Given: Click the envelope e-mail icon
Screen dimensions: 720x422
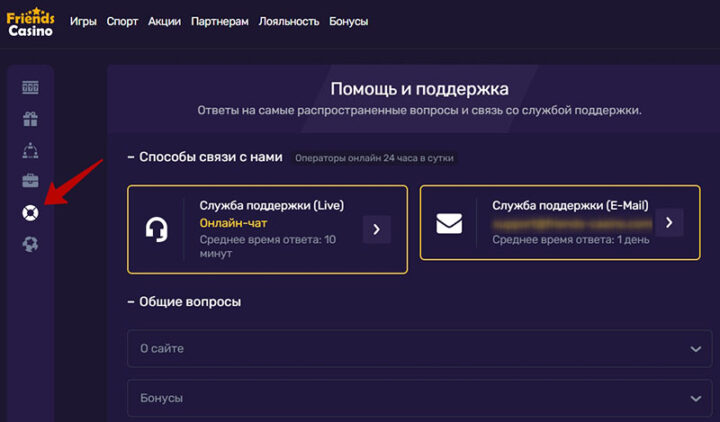Looking at the screenshot, I should [449, 223].
